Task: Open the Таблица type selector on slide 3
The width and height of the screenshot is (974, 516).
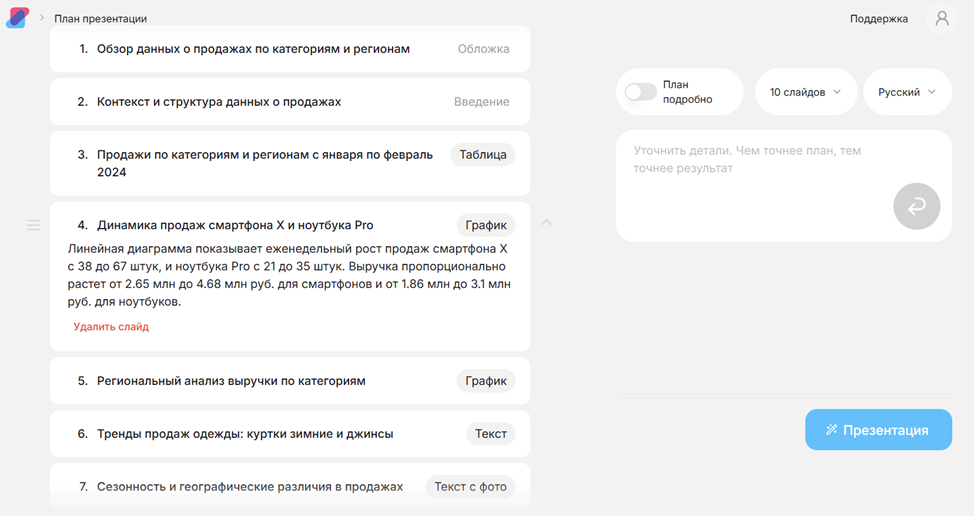Action: click(x=483, y=155)
